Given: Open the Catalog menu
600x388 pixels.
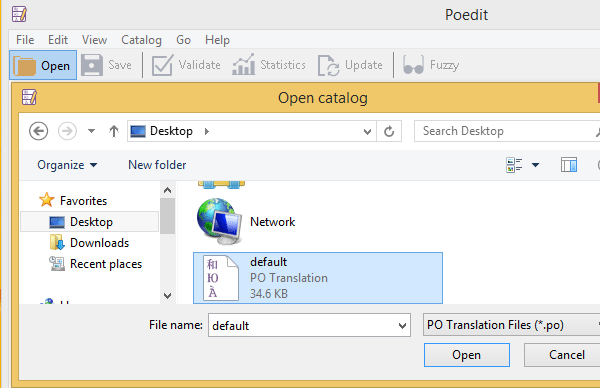Looking at the screenshot, I should click(x=141, y=40).
